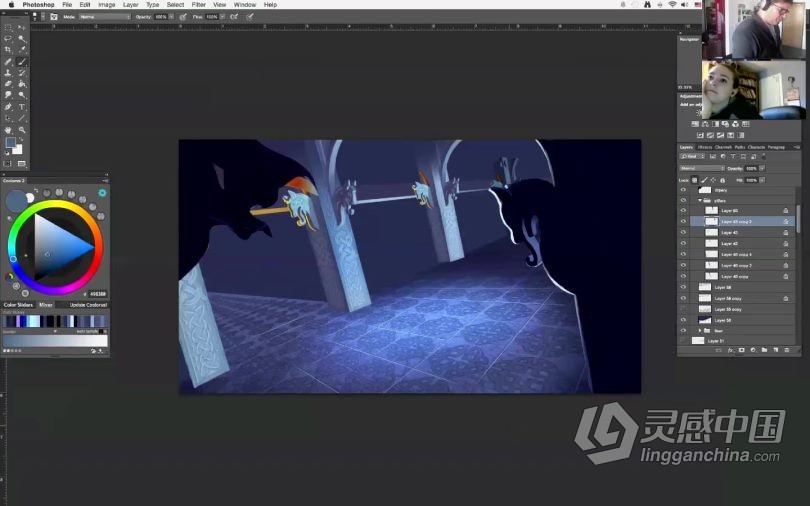
Task: Create new group folder icon in Layers panel
Action: coord(764,350)
